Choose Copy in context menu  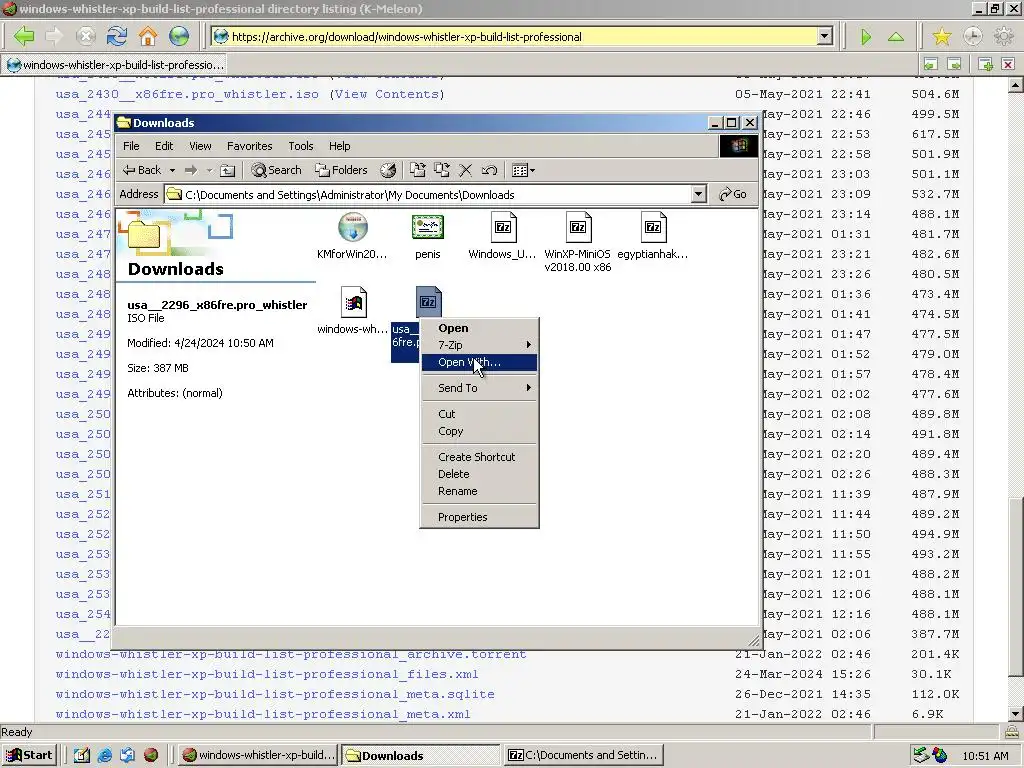point(479,431)
